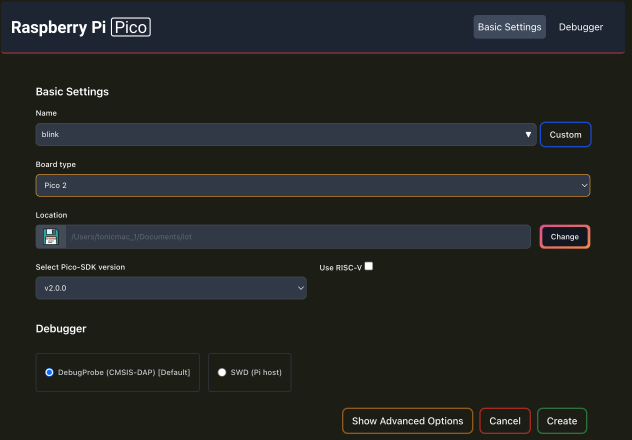
Task: Click into the Name field containing blink
Action: pyautogui.click(x=280, y=134)
